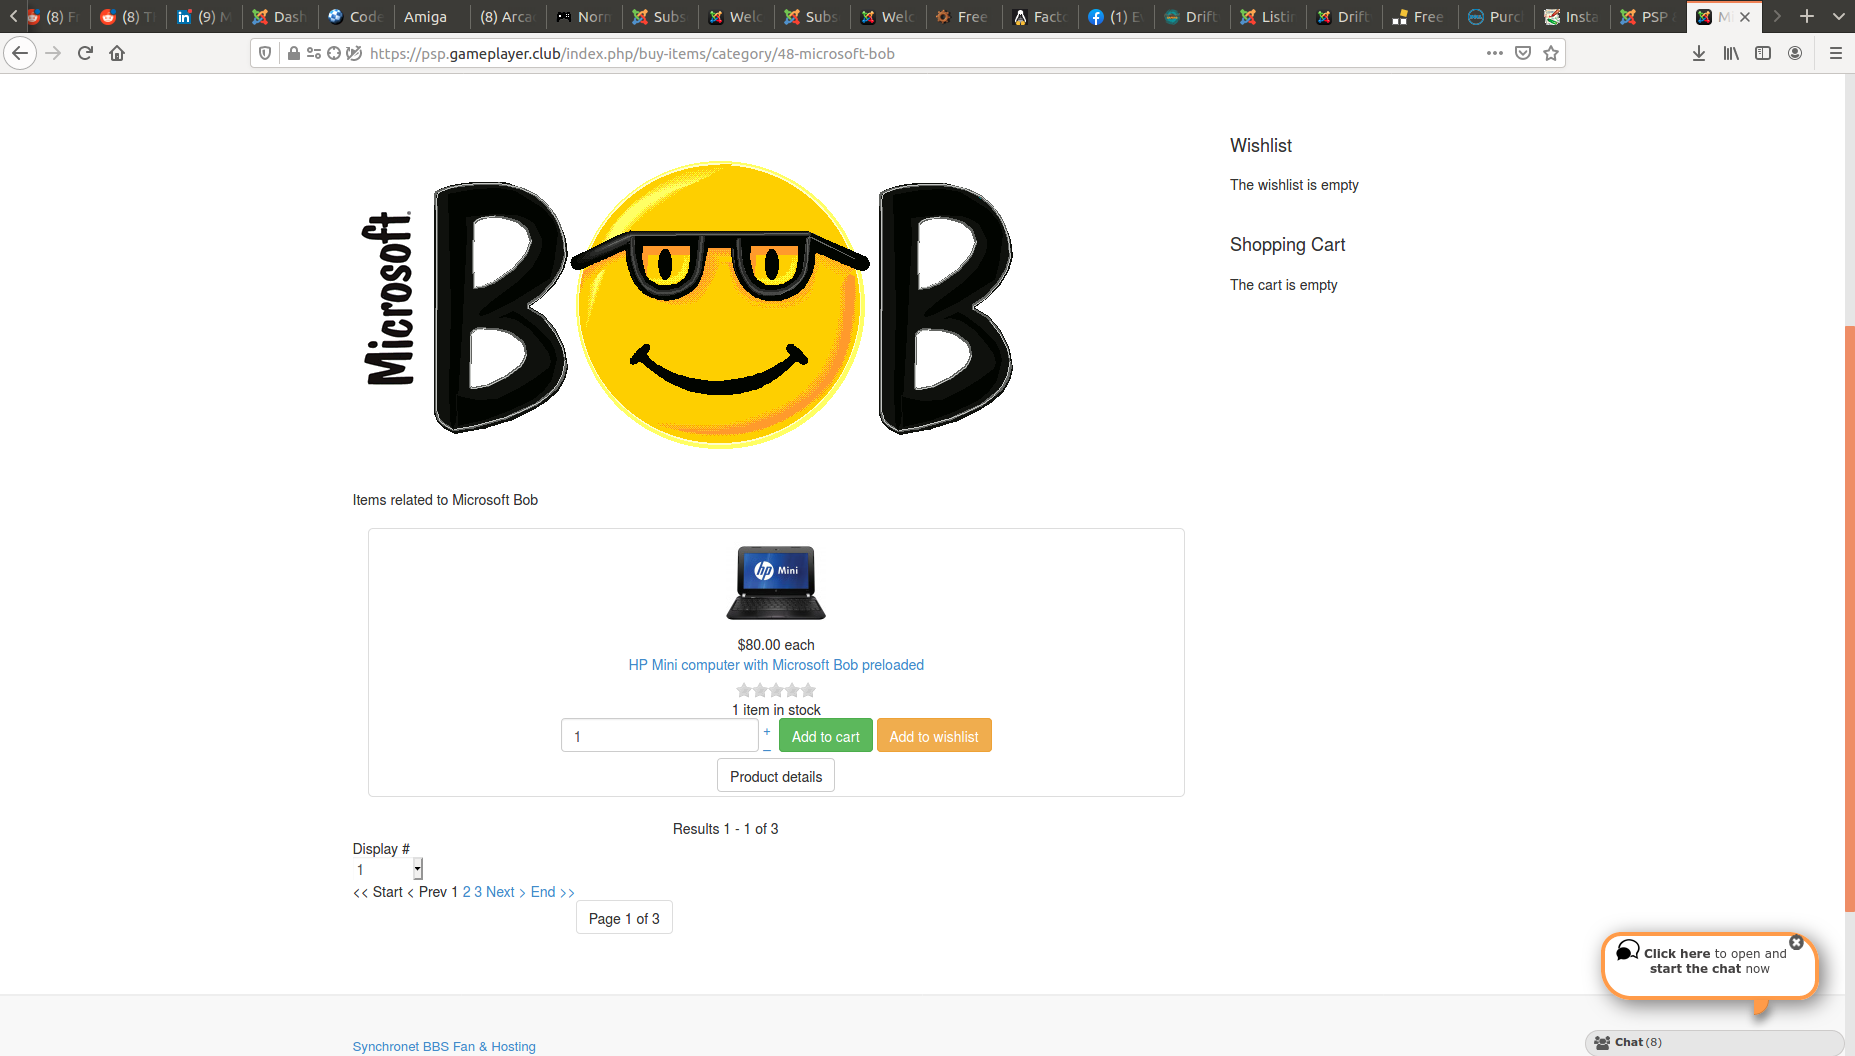Viewport: 1855px width, 1056px height.
Task: View site security padlock information
Action: coord(293,53)
